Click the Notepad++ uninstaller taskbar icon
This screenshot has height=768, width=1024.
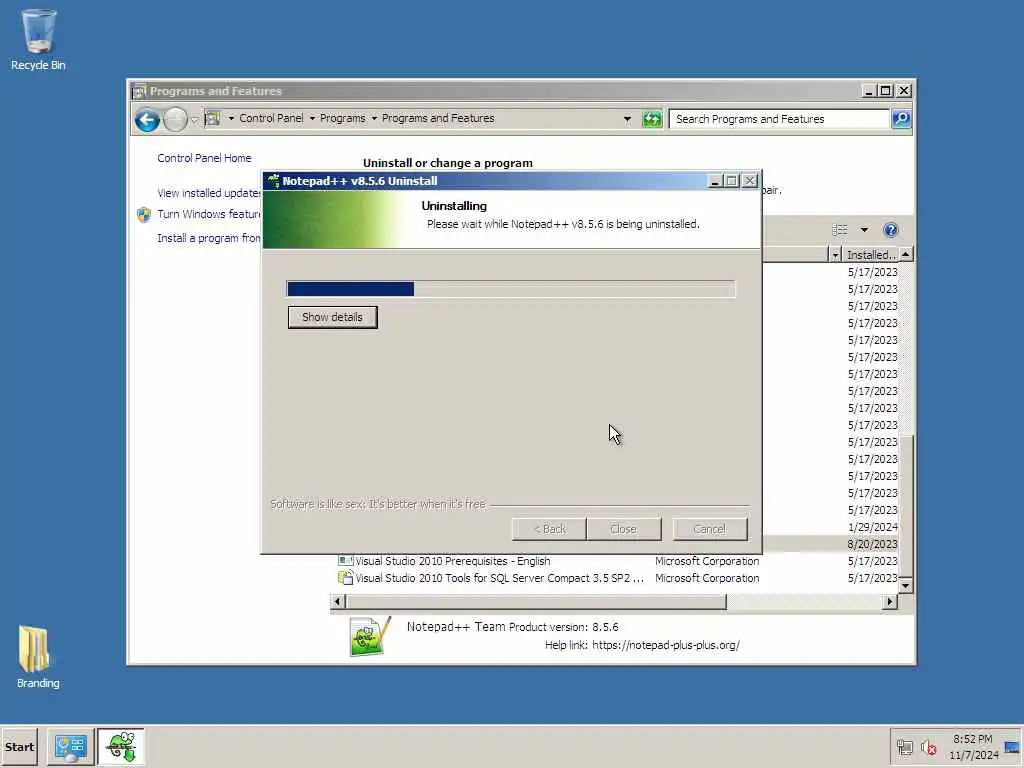click(121, 746)
